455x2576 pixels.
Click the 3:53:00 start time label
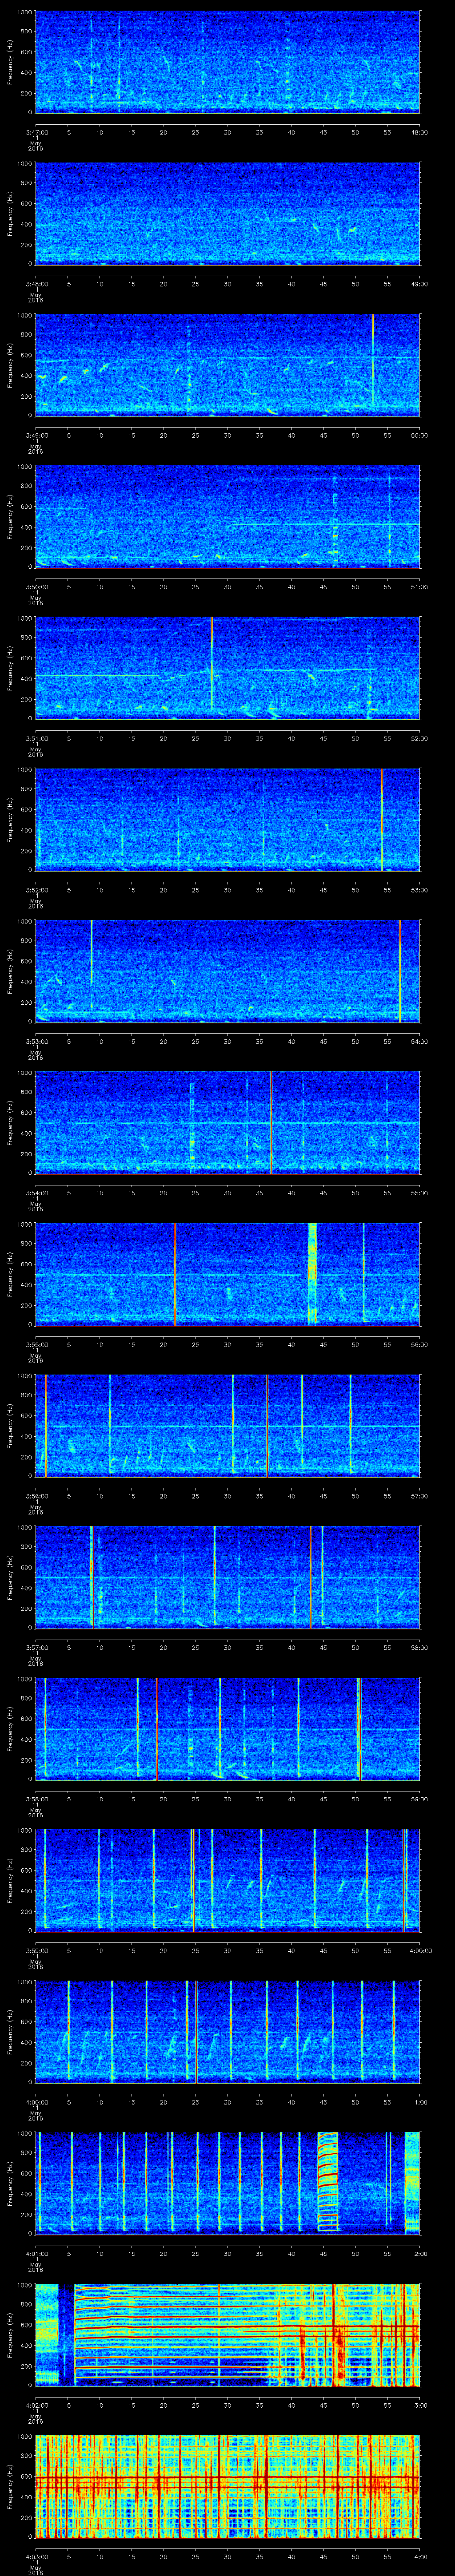pyautogui.click(x=36, y=1042)
